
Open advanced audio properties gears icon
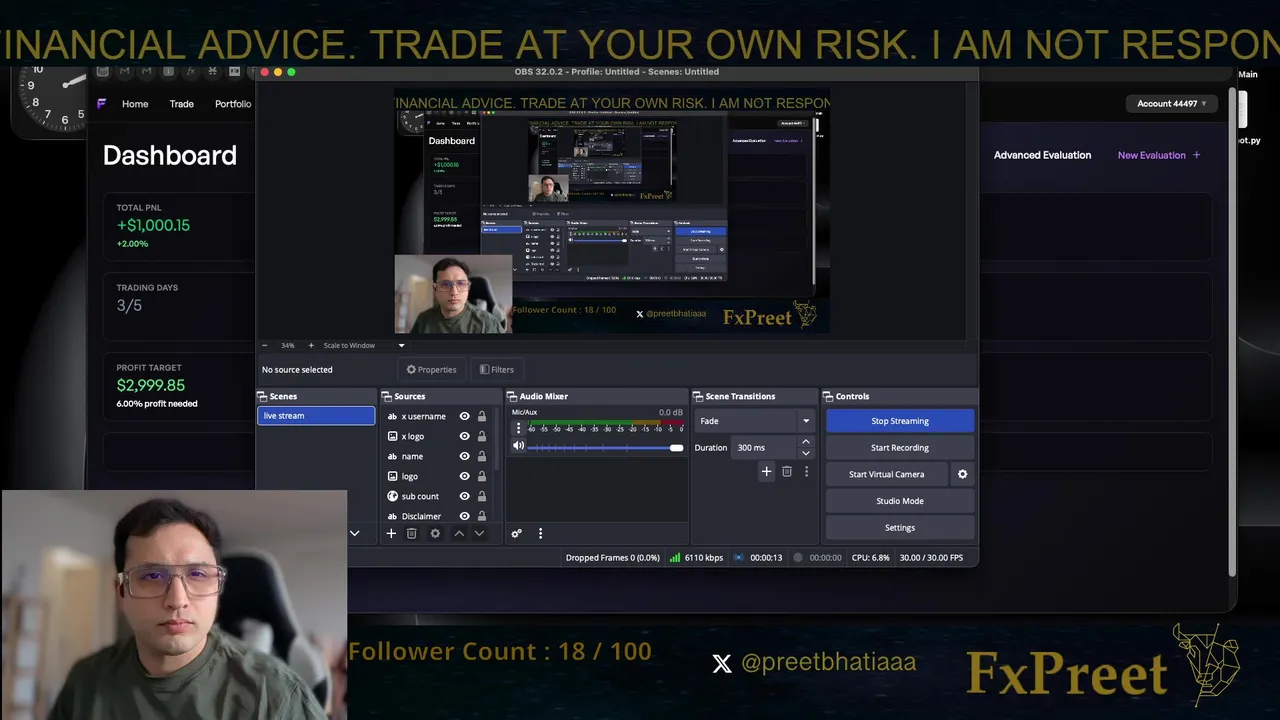point(517,534)
